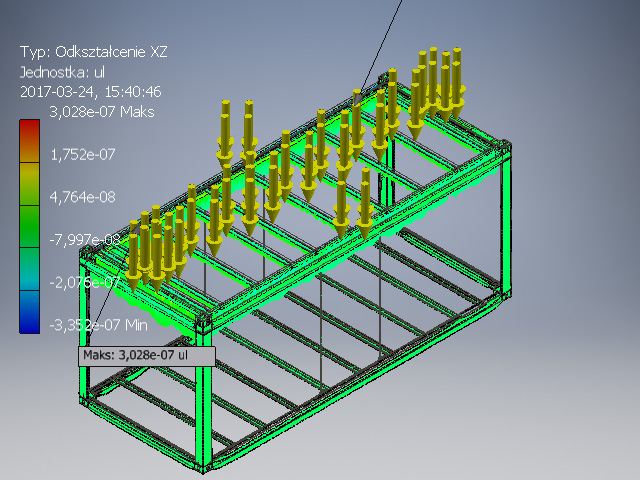Click the green band of the color legend
This screenshot has width=640, height=480.
(x=30, y=232)
